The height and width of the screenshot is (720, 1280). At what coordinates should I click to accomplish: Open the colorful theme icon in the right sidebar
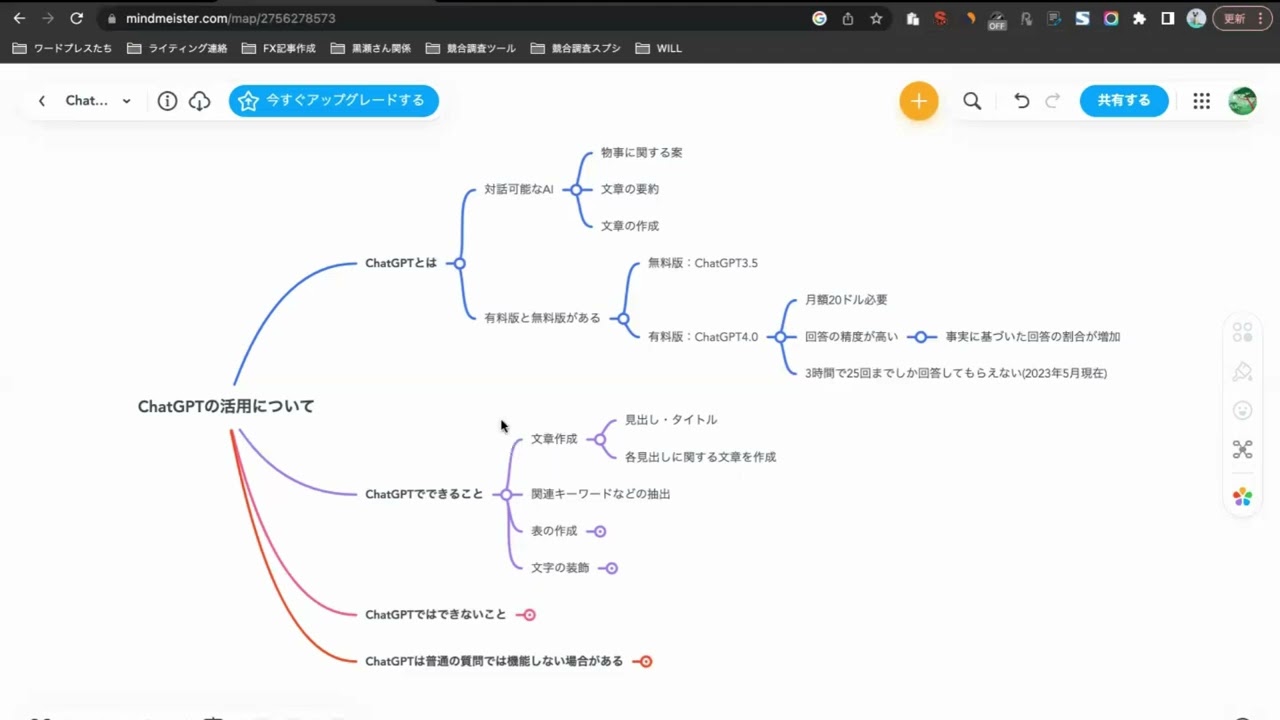click(x=1242, y=497)
